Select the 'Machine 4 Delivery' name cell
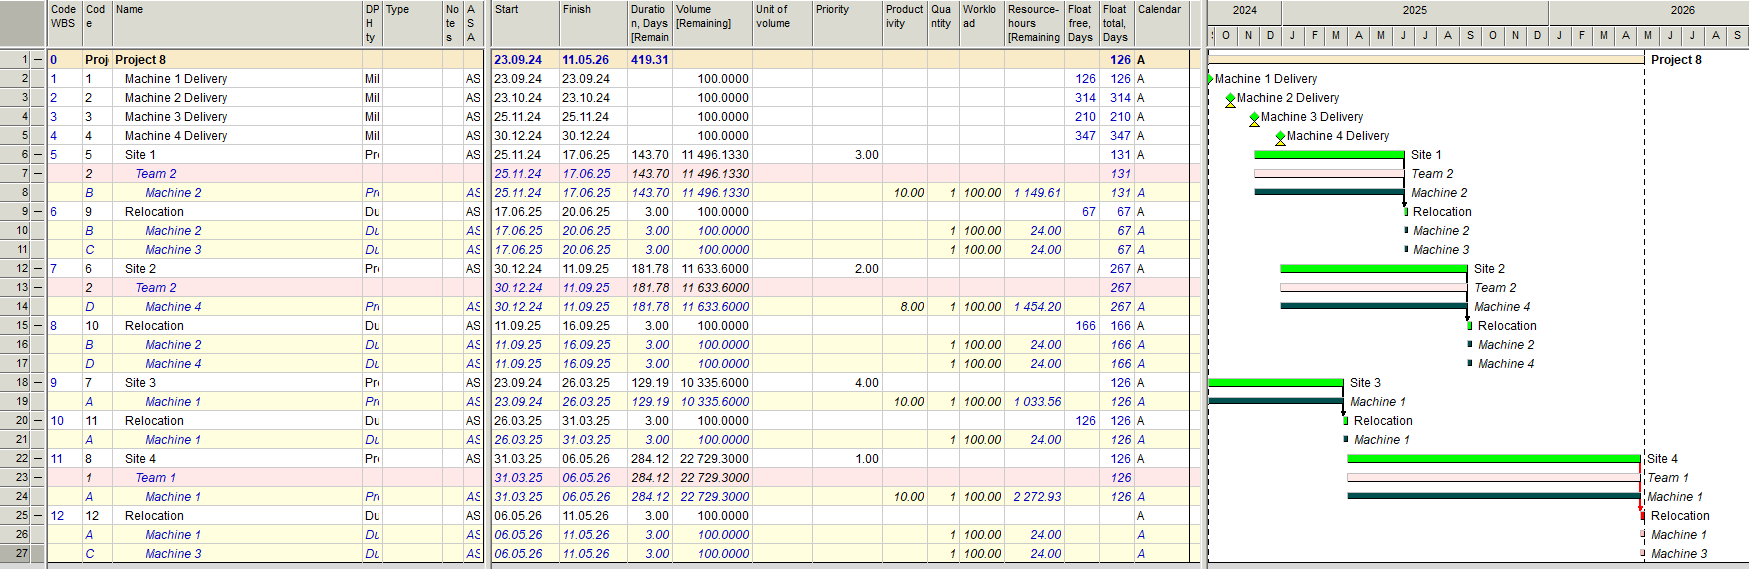The width and height of the screenshot is (1749, 569). 237,136
